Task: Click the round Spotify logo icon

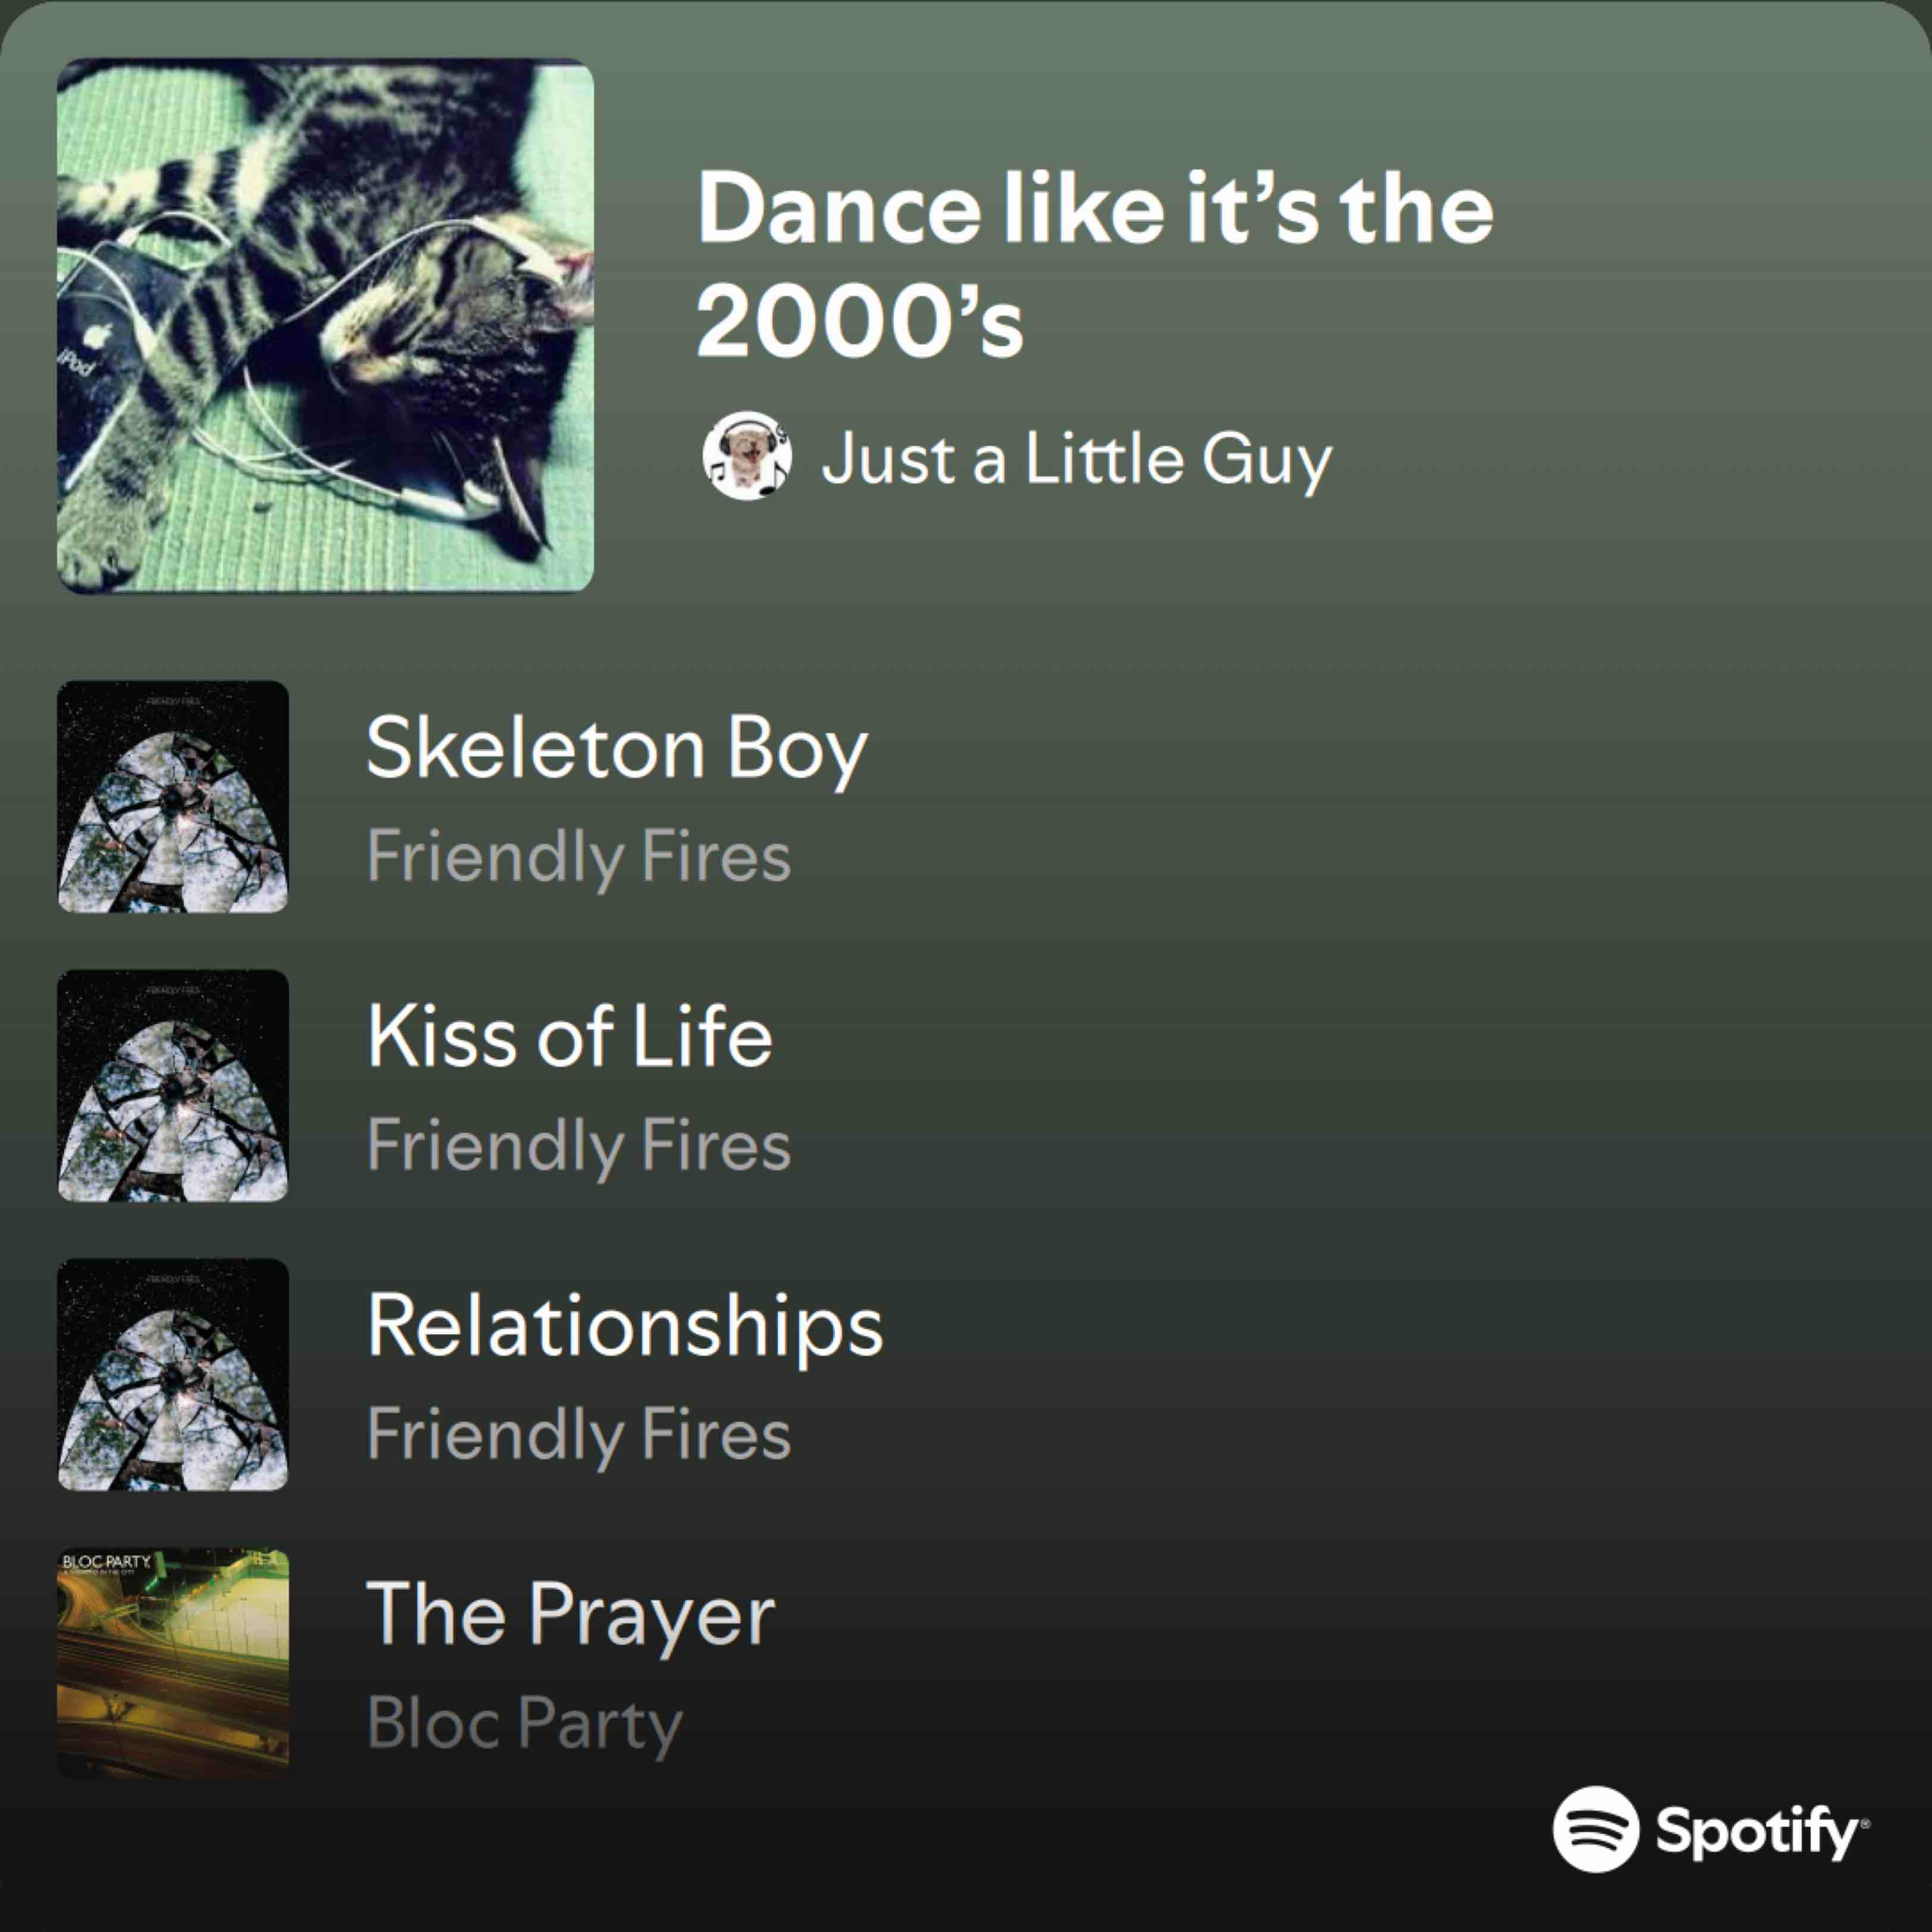Action: (x=1595, y=1829)
